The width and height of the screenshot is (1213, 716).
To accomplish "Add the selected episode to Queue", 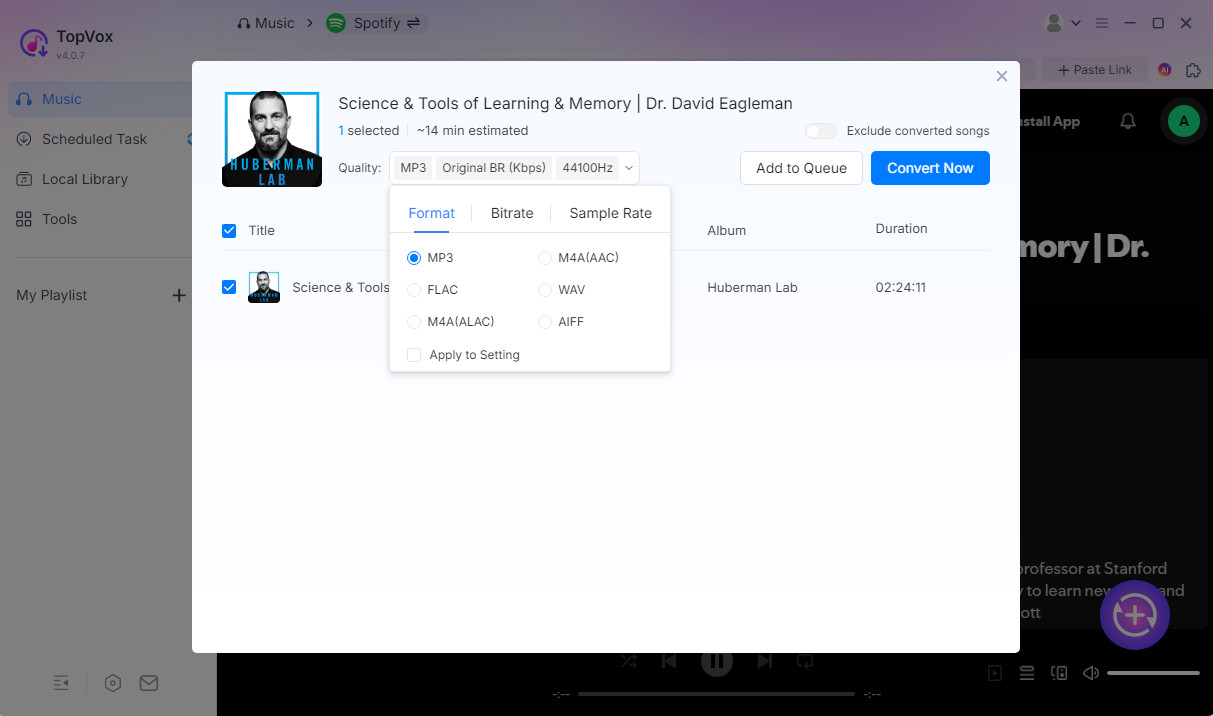I will 801,168.
